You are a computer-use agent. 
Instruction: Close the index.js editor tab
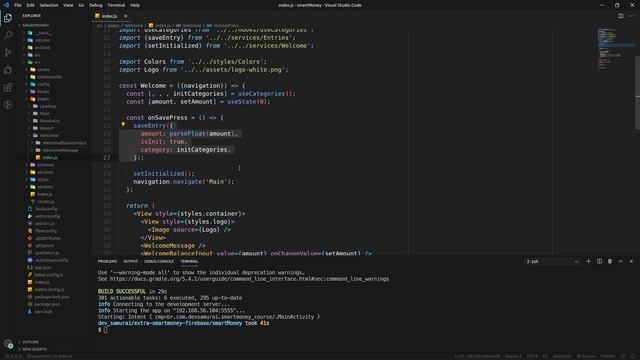(126, 16)
